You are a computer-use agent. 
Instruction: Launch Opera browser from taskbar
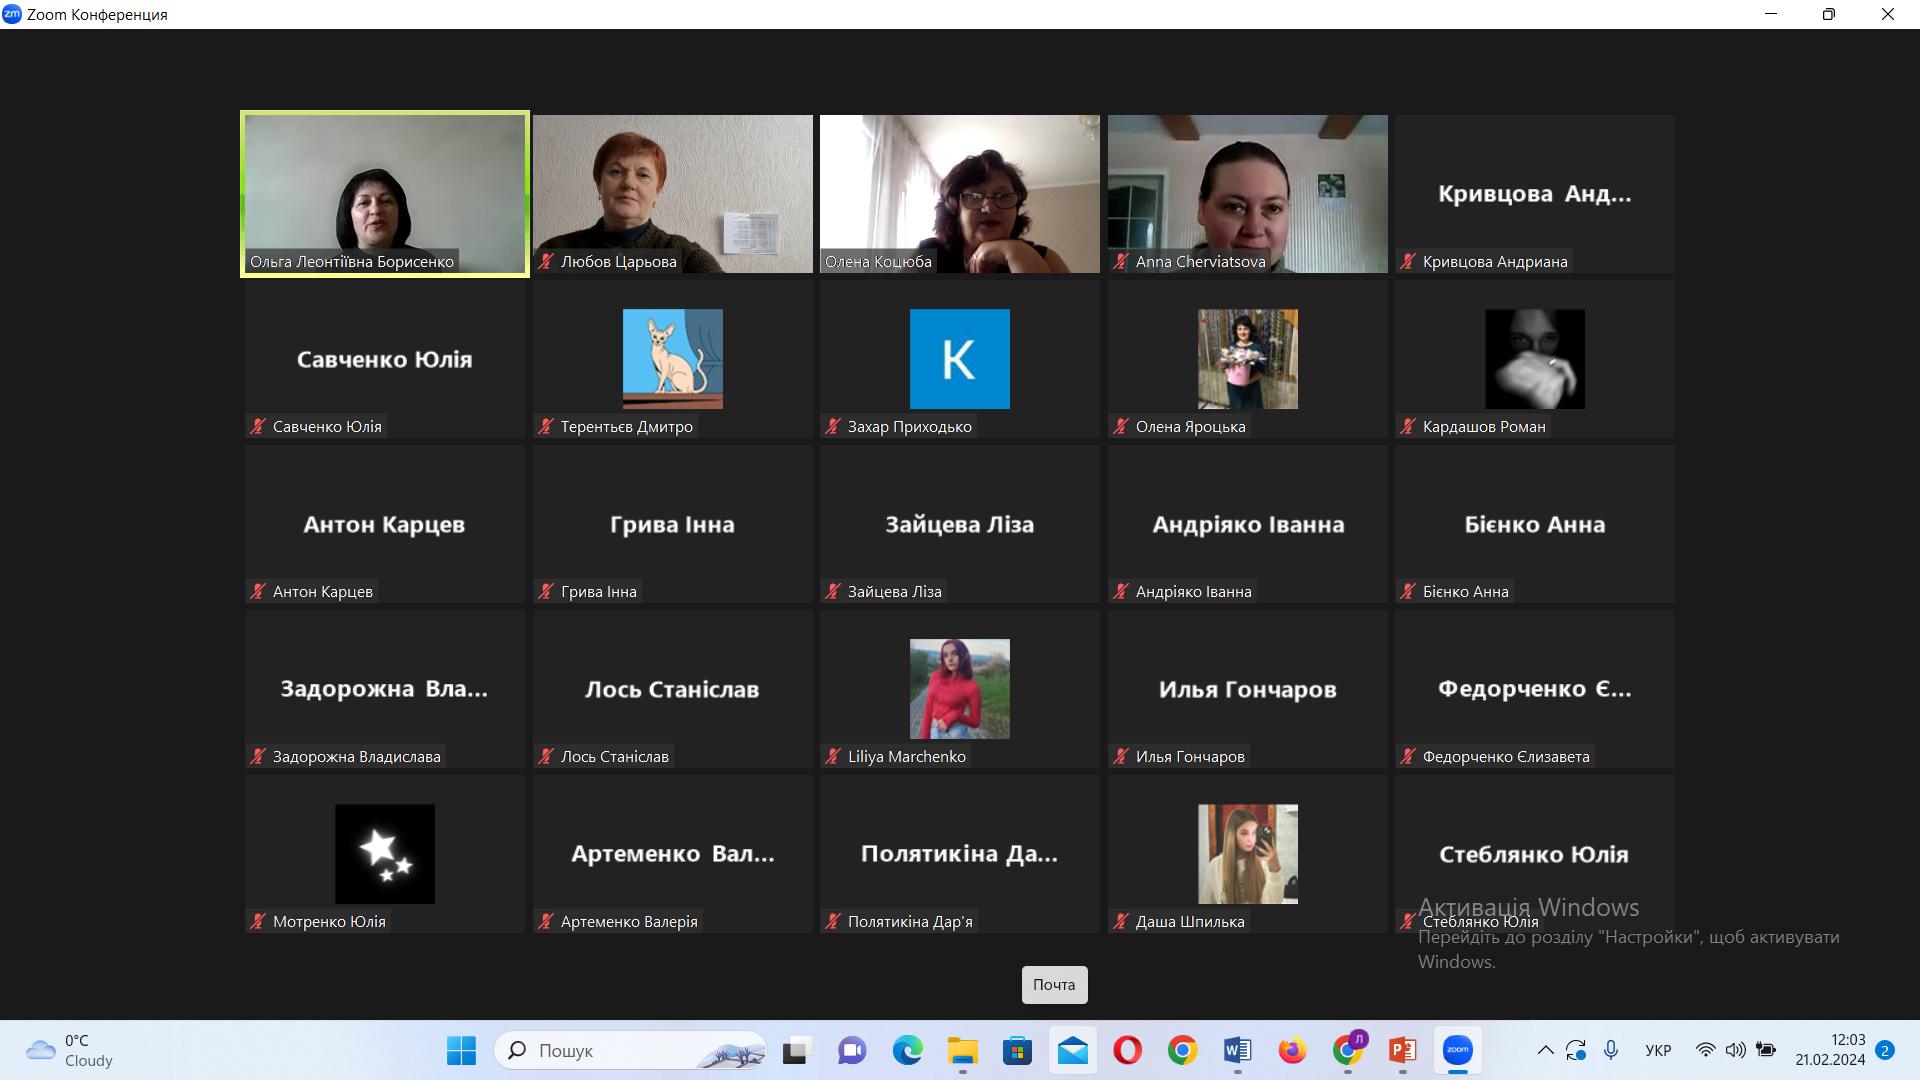coord(1127,1050)
